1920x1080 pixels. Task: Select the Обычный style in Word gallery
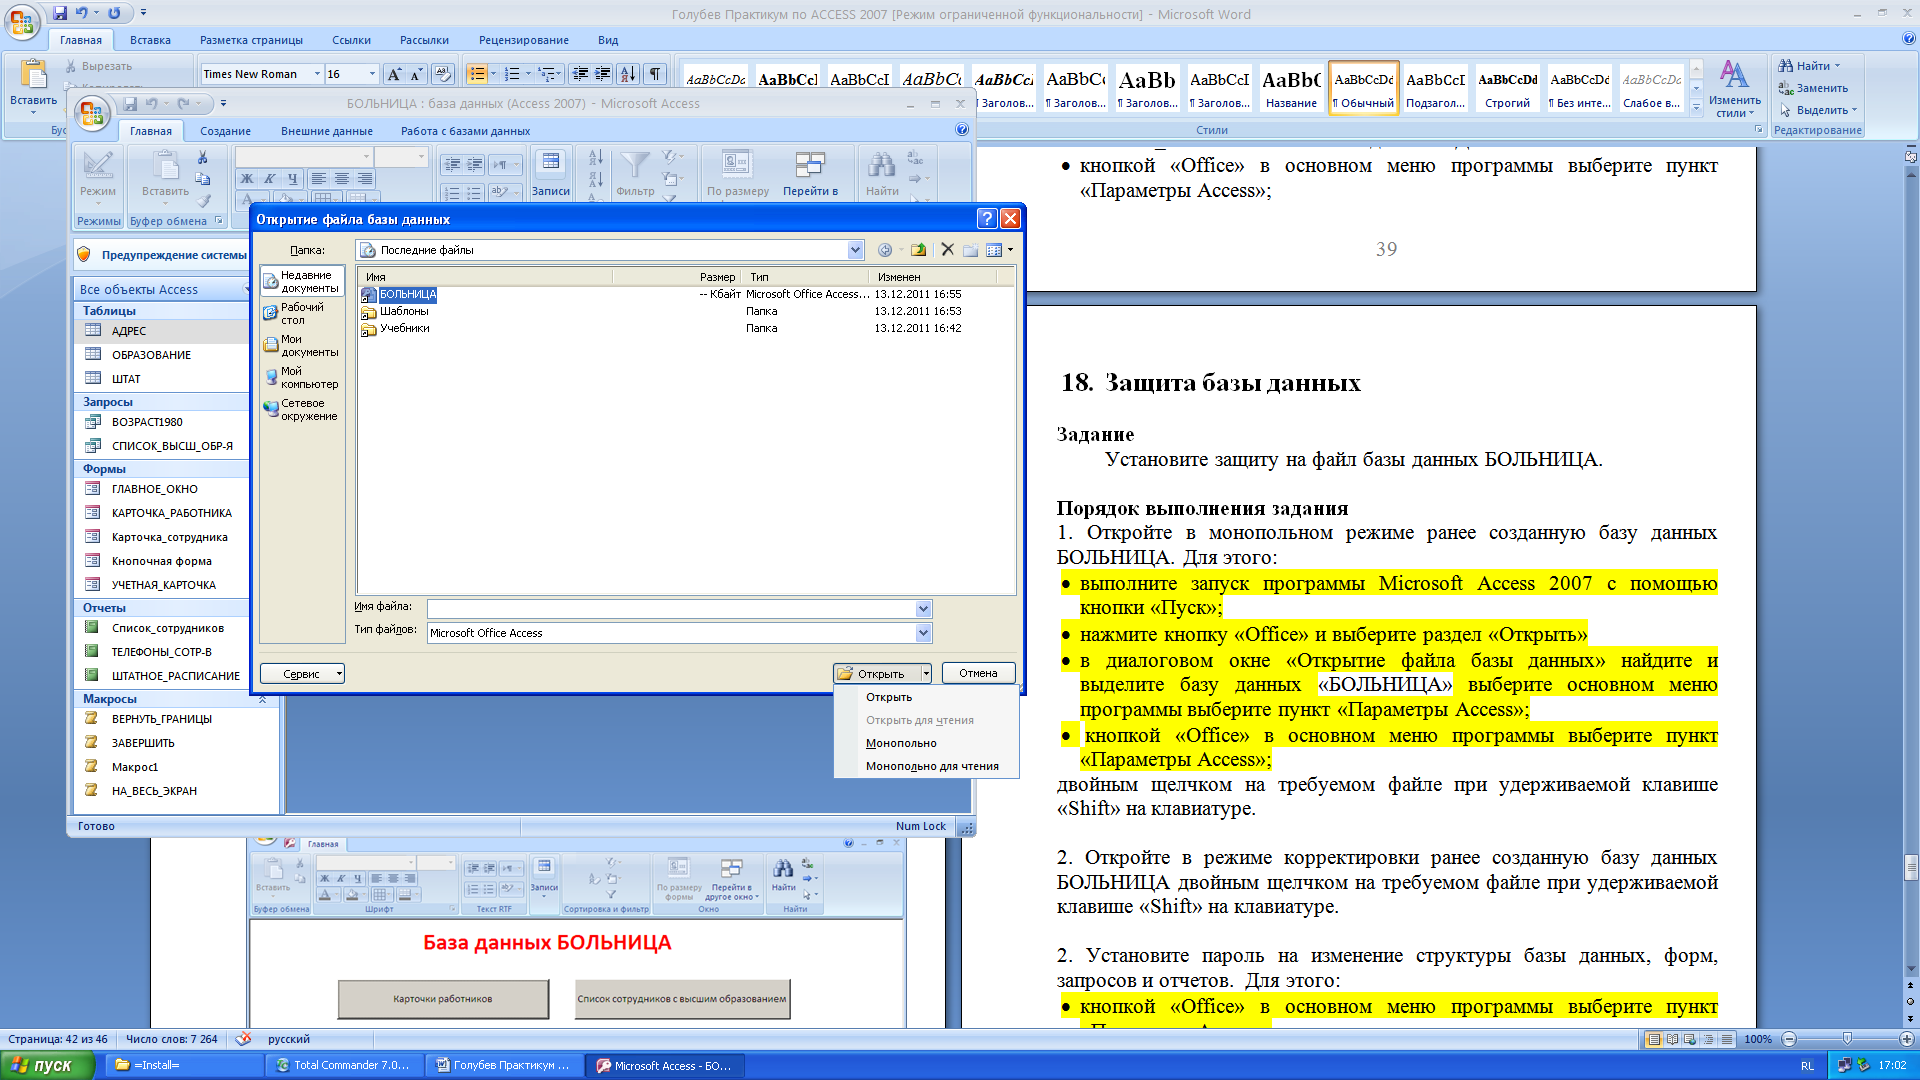pos(1363,88)
